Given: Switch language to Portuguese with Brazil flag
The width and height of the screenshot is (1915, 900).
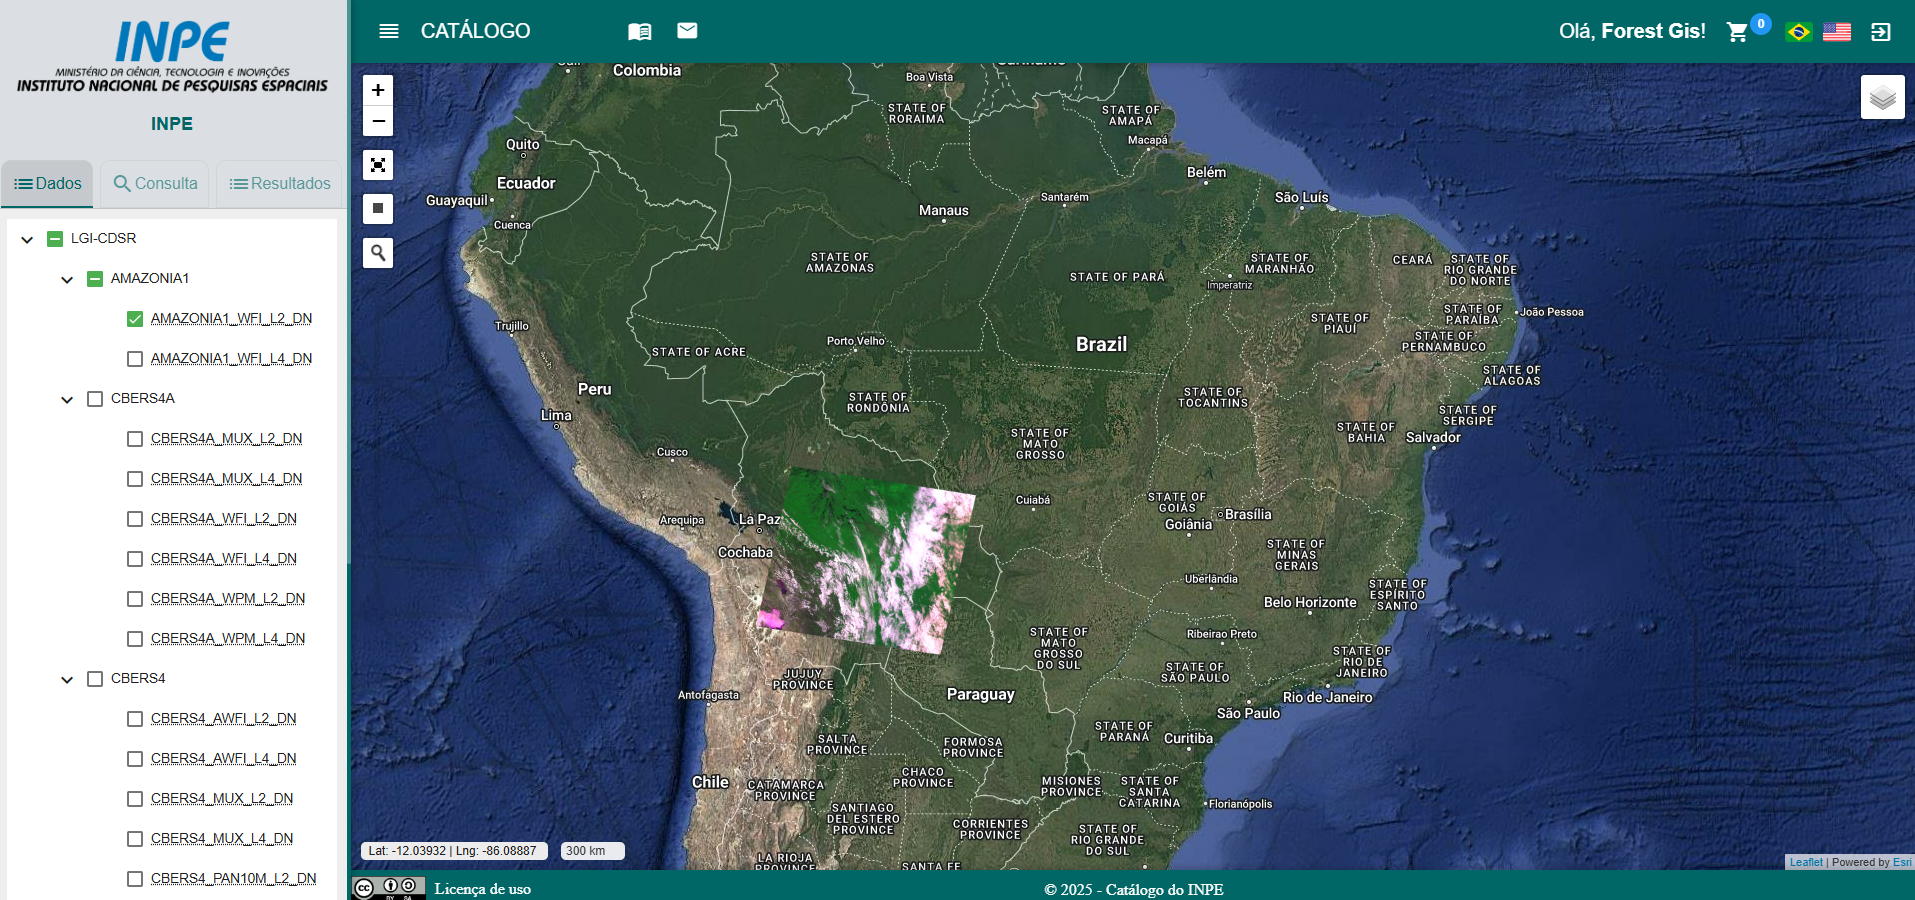Looking at the screenshot, I should (1798, 32).
